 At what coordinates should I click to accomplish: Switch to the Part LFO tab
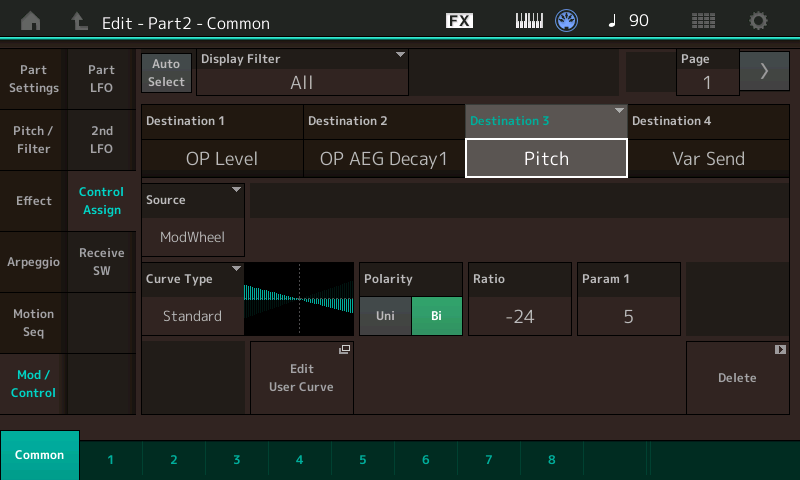101,79
